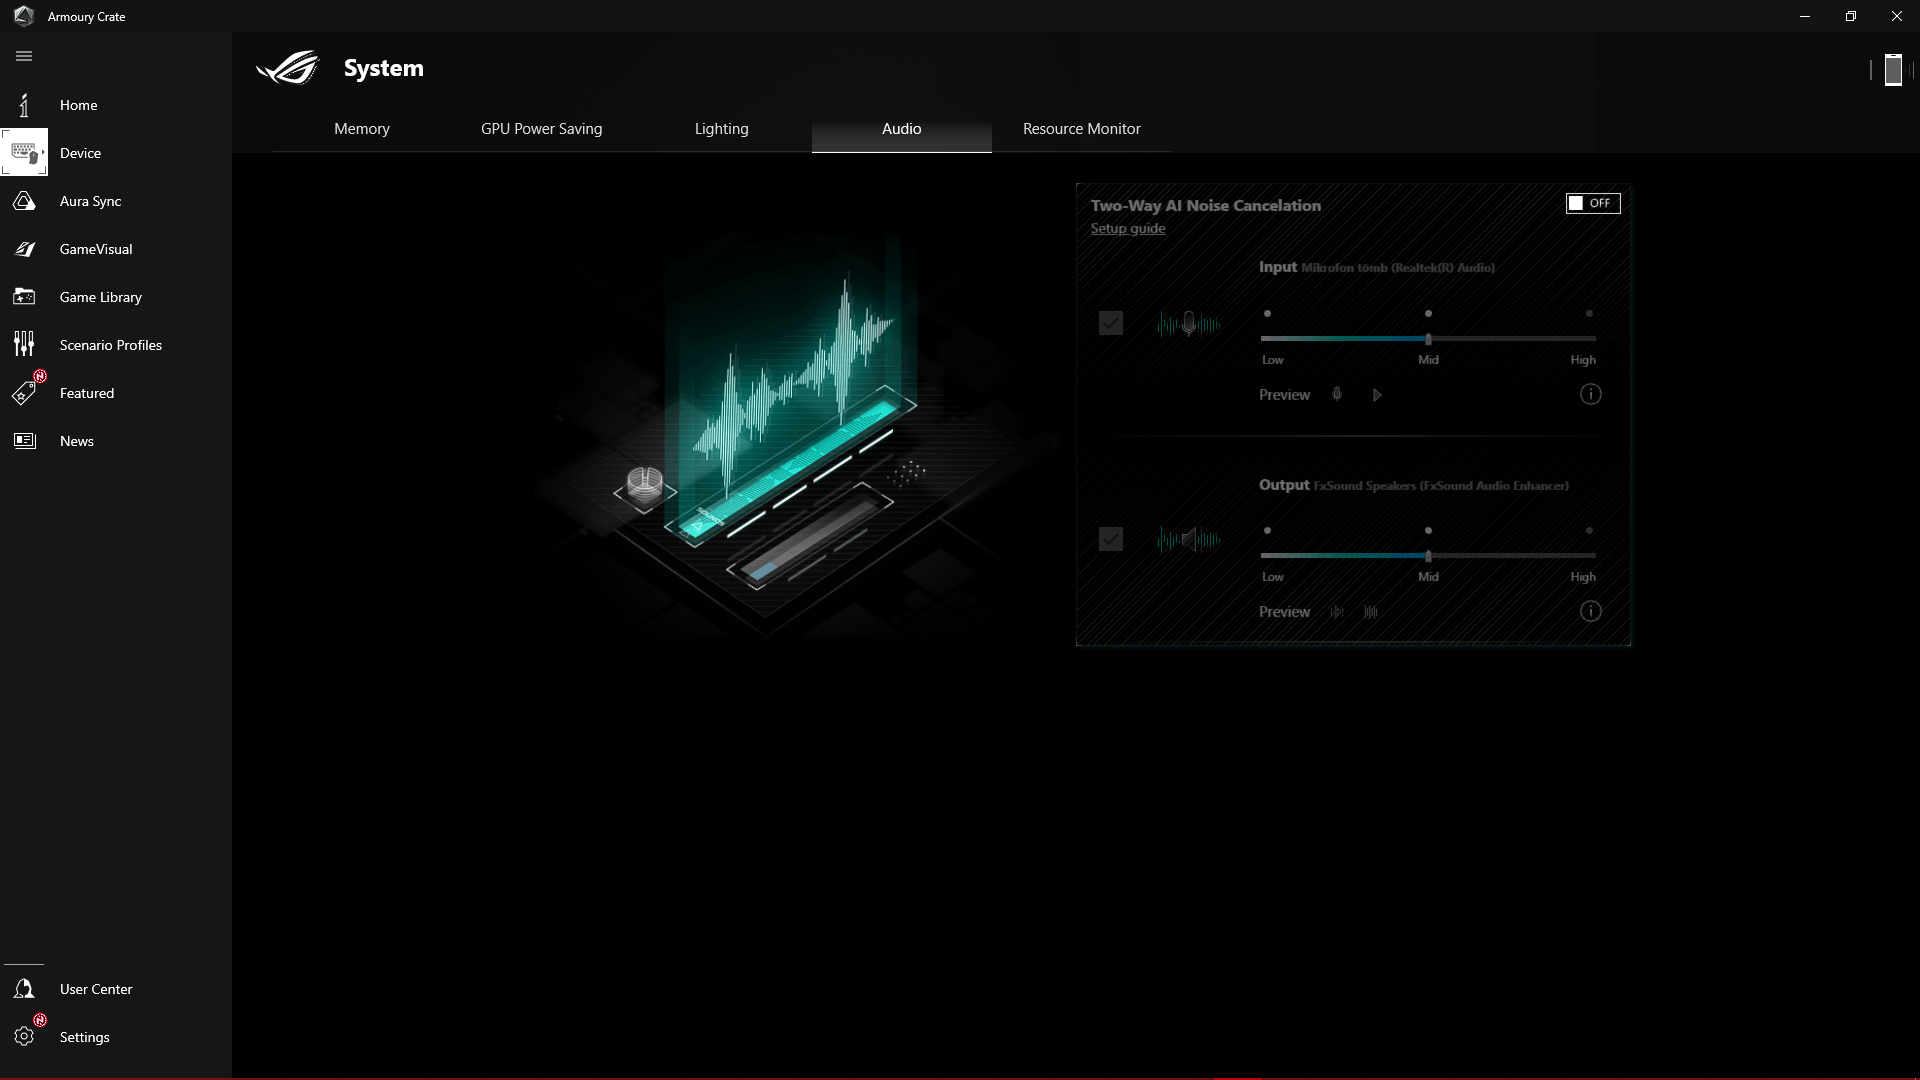The image size is (1920, 1080).
Task: Play the Input preview recording
Action: click(x=1377, y=395)
